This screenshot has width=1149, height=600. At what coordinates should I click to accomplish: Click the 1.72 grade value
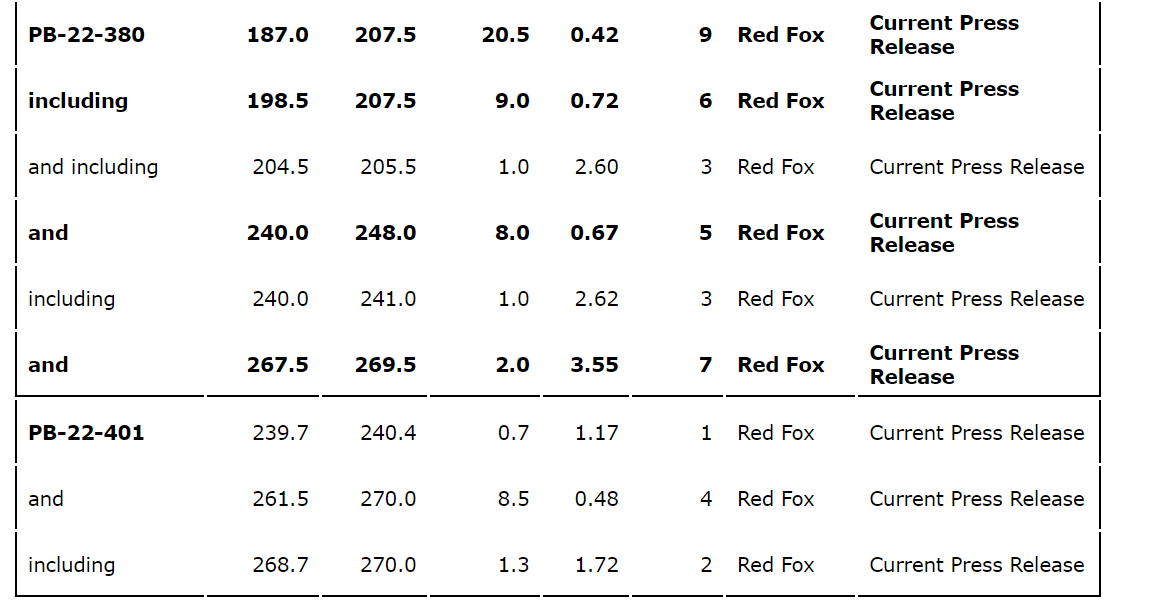pos(596,565)
